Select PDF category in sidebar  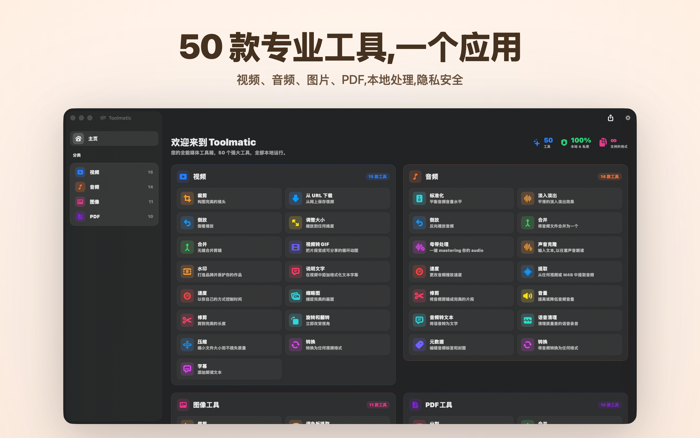(x=114, y=216)
